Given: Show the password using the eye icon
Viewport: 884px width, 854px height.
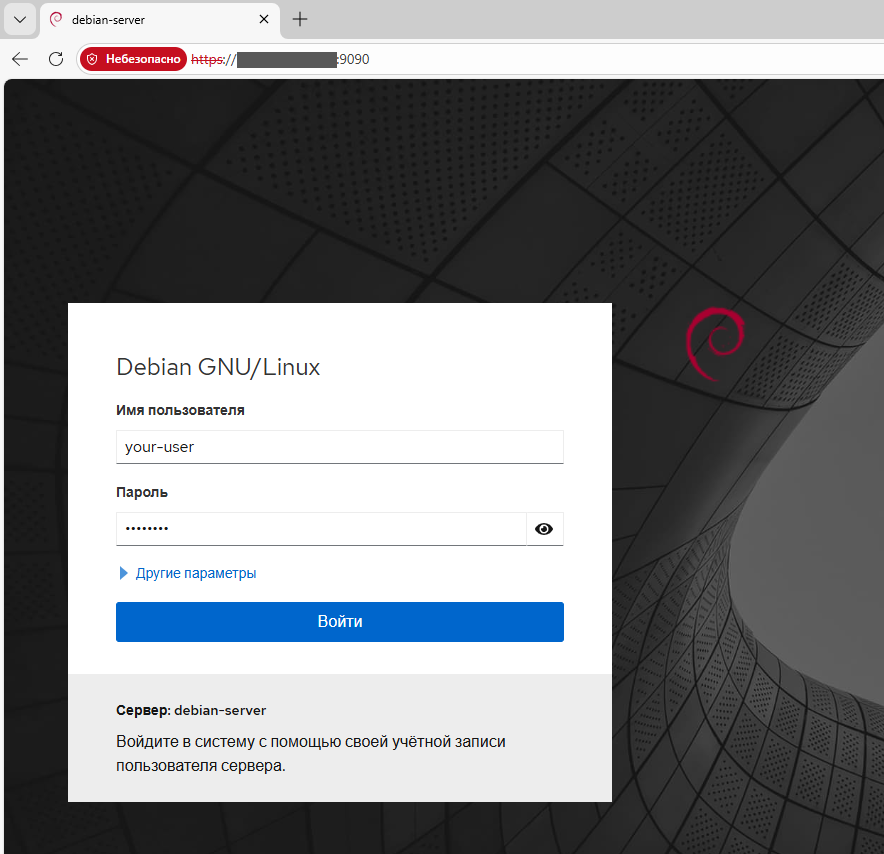Looking at the screenshot, I should pyautogui.click(x=544, y=529).
